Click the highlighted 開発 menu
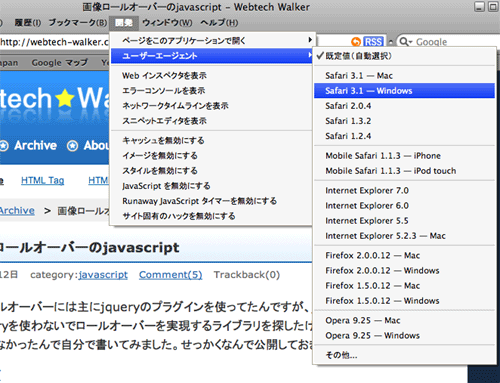500x383 pixels. click(x=124, y=23)
